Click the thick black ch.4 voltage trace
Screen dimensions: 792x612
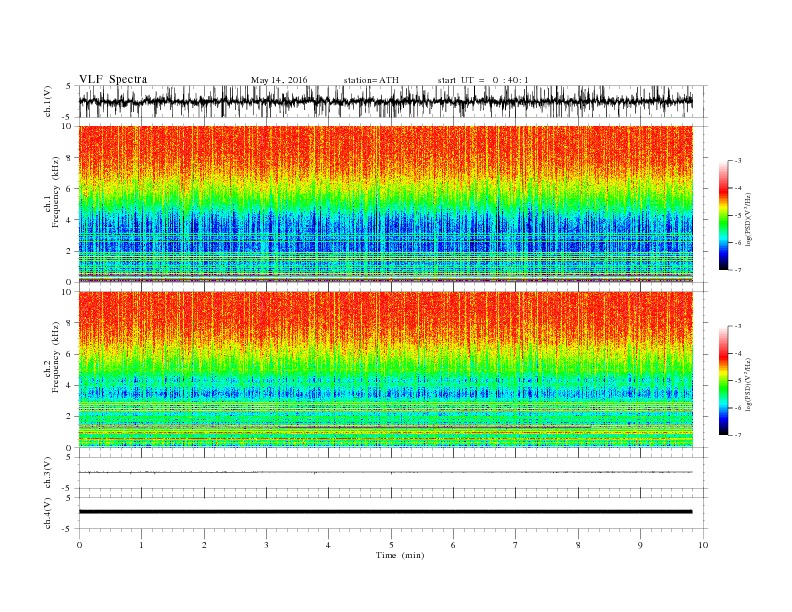386,512
